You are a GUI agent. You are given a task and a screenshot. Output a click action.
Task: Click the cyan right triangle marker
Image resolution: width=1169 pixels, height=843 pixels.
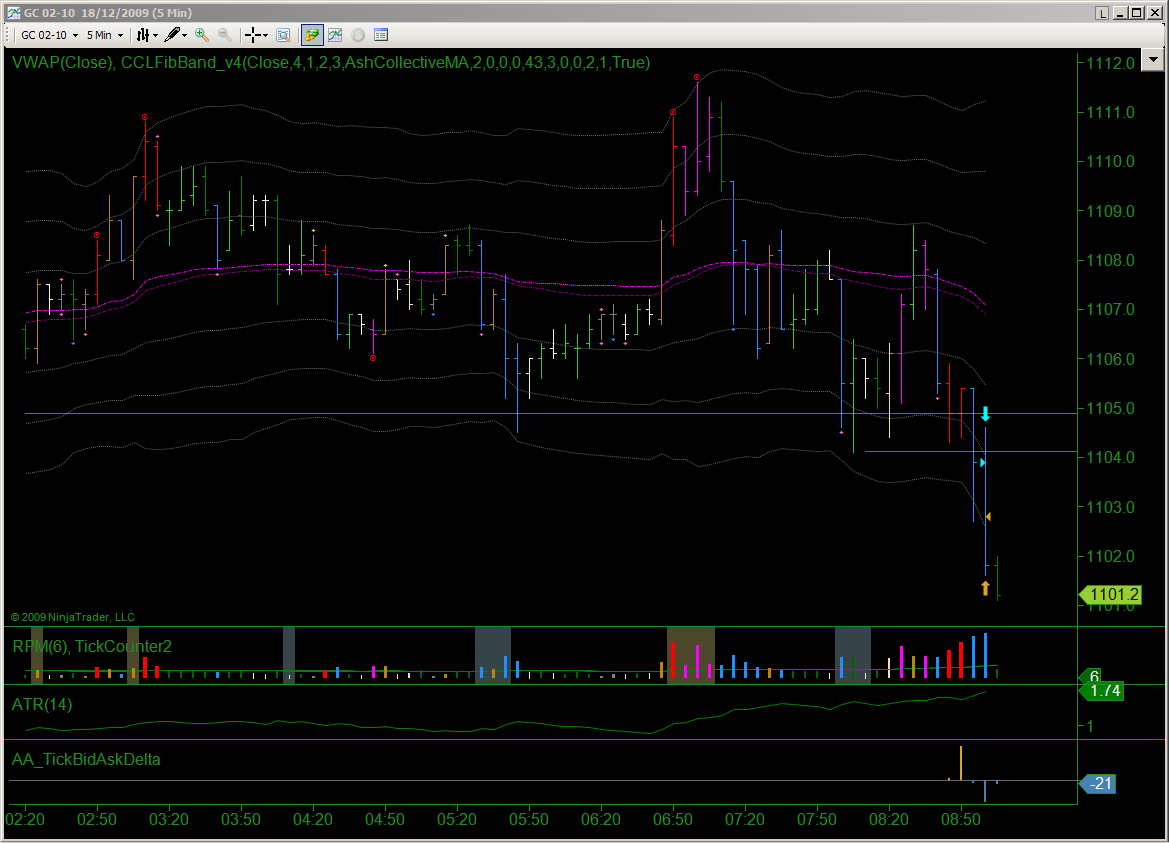[x=983, y=463]
